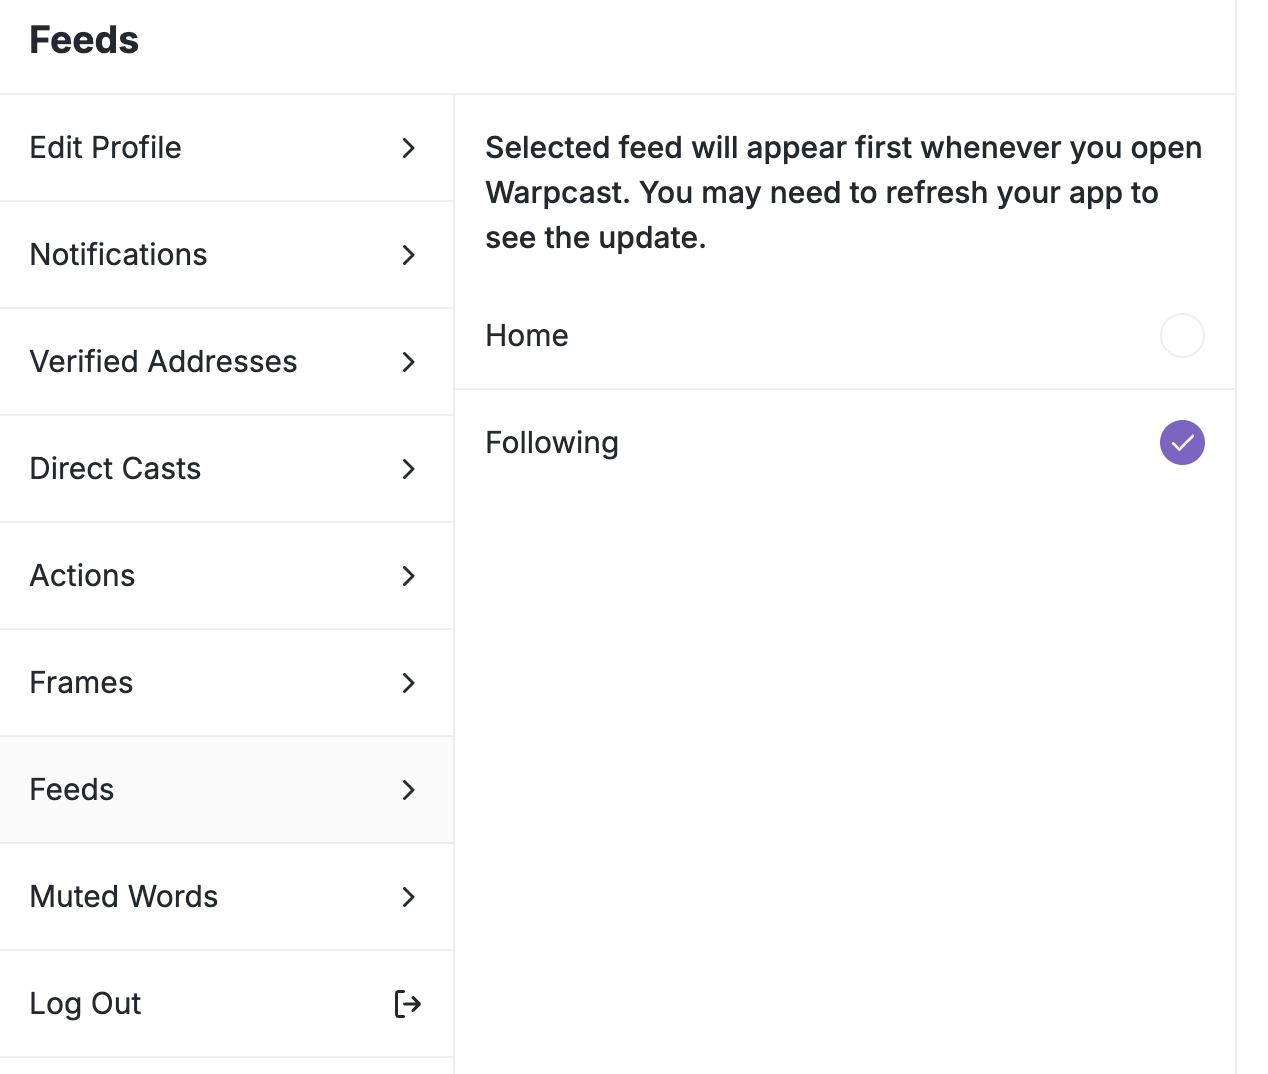Click the Muted Words chevron icon
The width and height of the screenshot is (1268, 1074).
[408, 897]
